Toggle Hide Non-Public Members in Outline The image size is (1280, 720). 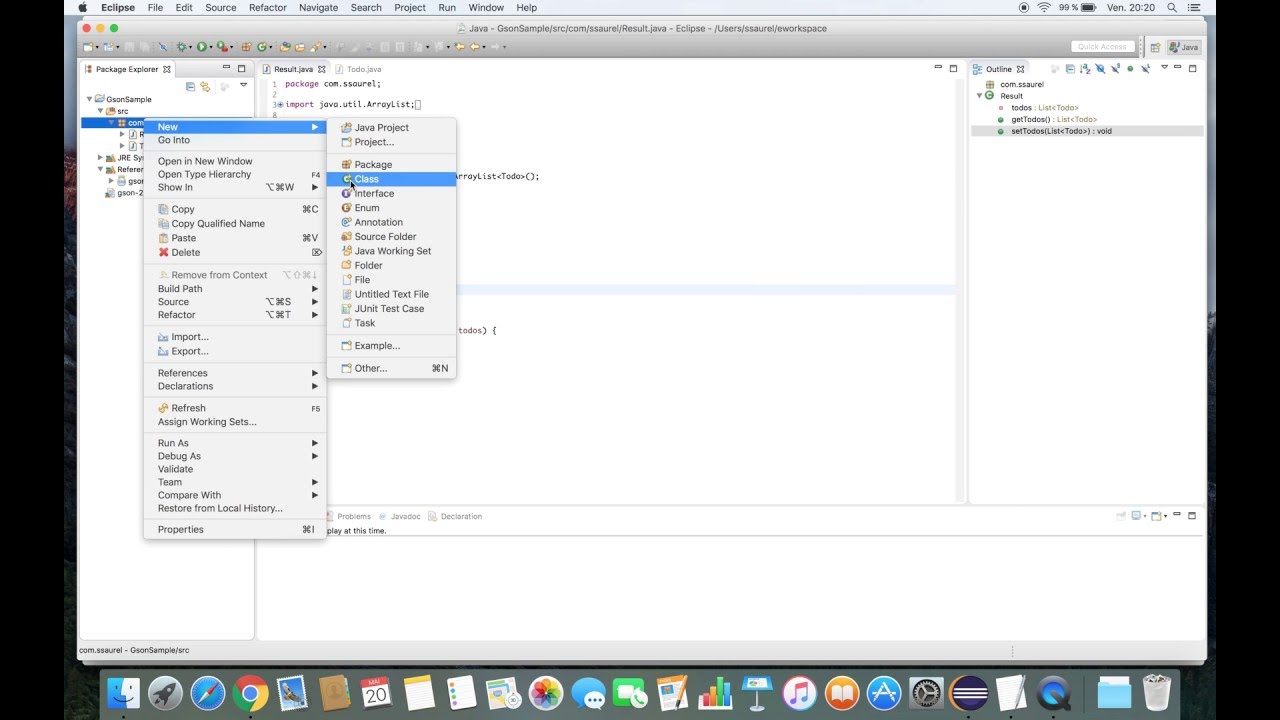[x=1130, y=69]
